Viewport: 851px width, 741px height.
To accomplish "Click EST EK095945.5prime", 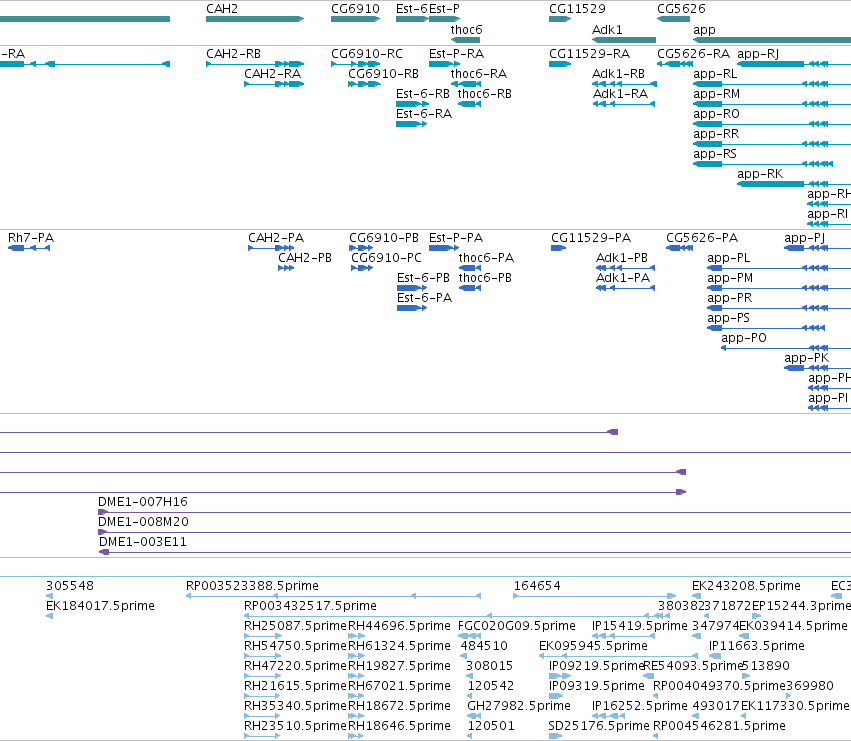I will coord(619,656).
